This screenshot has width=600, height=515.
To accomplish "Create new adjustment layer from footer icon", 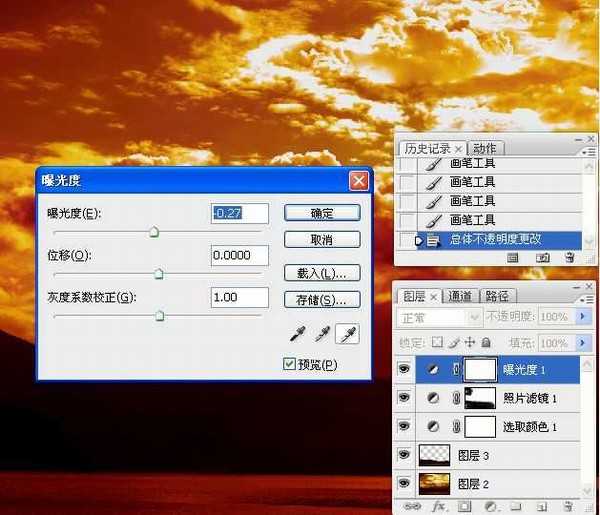I will [489, 507].
